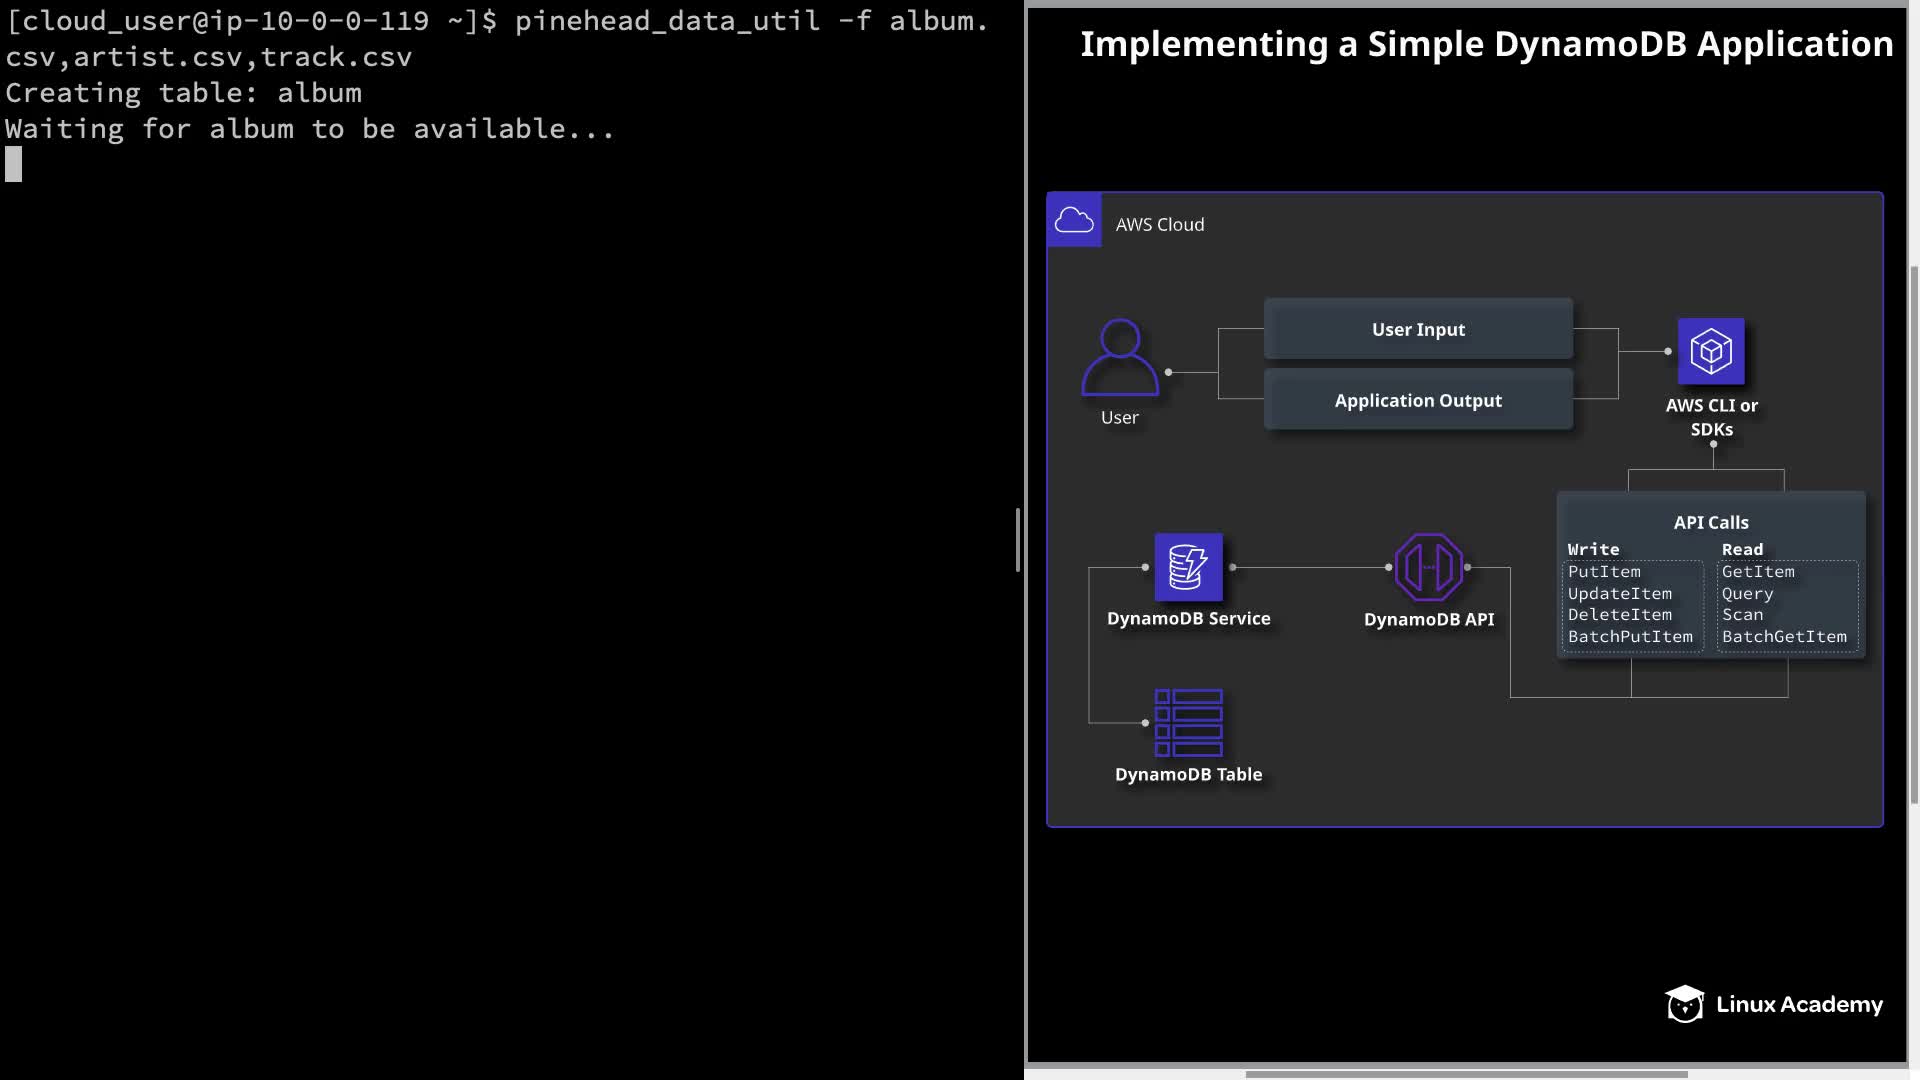1920x1080 pixels.
Task: Click the User person icon
Action: click(x=1120, y=357)
